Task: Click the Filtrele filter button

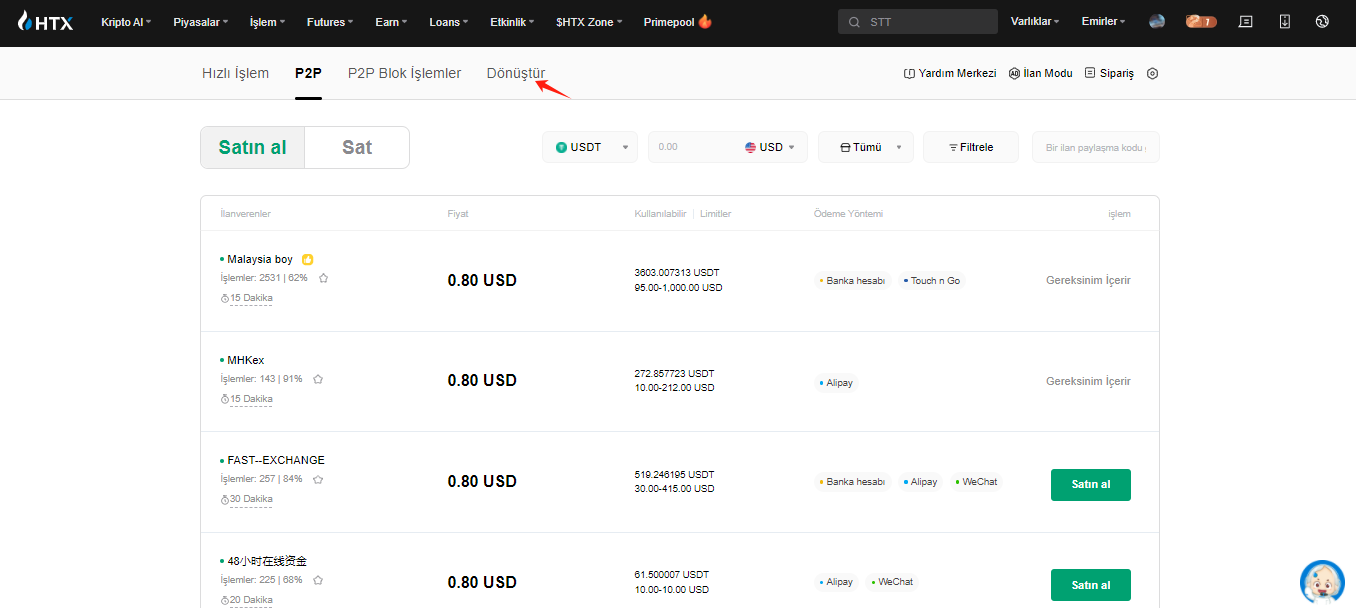Action: pos(971,147)
